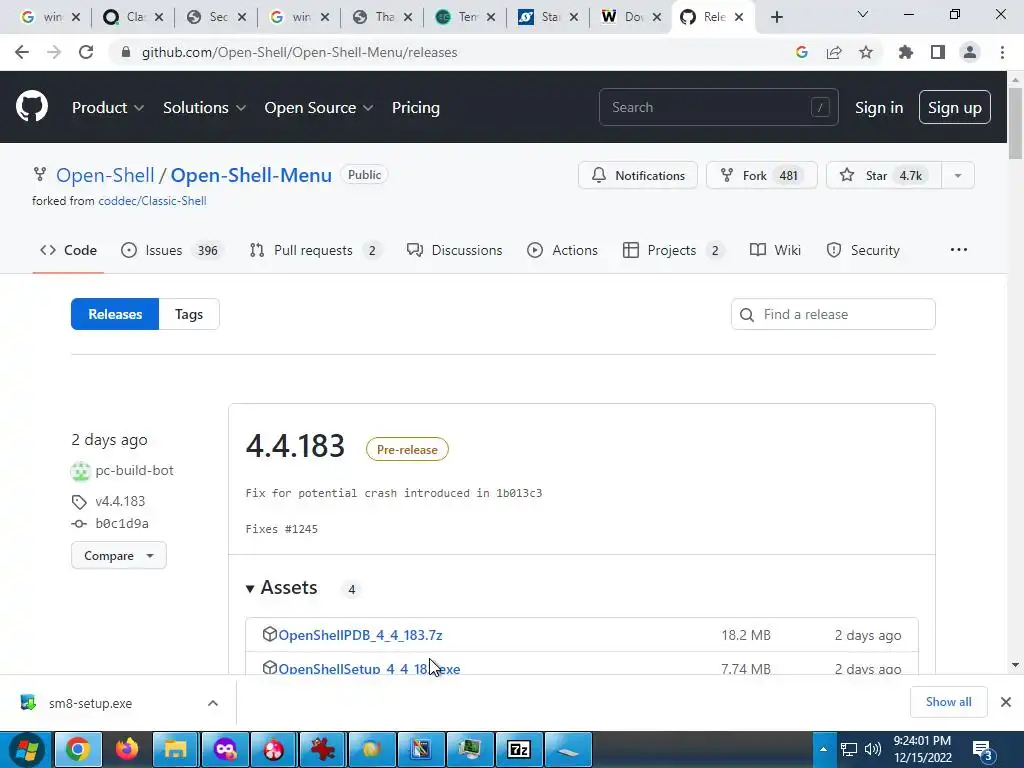Open the Projects tab
This screenshot has height=768, width=1024.
pyautogui.click(x=673, y=250)
